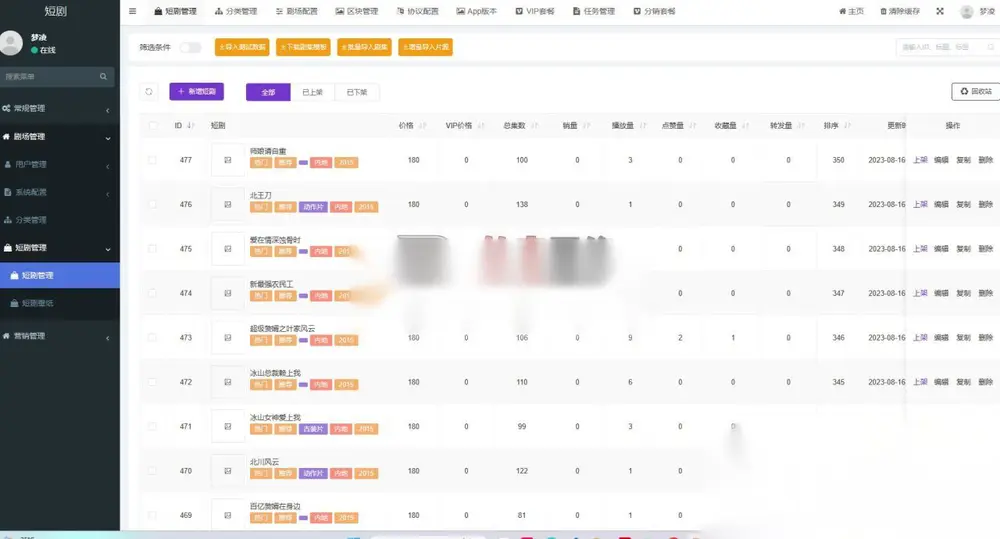Click the first orange import button
This screenshot has width=1000, height=539.
[x=242, y=47]
